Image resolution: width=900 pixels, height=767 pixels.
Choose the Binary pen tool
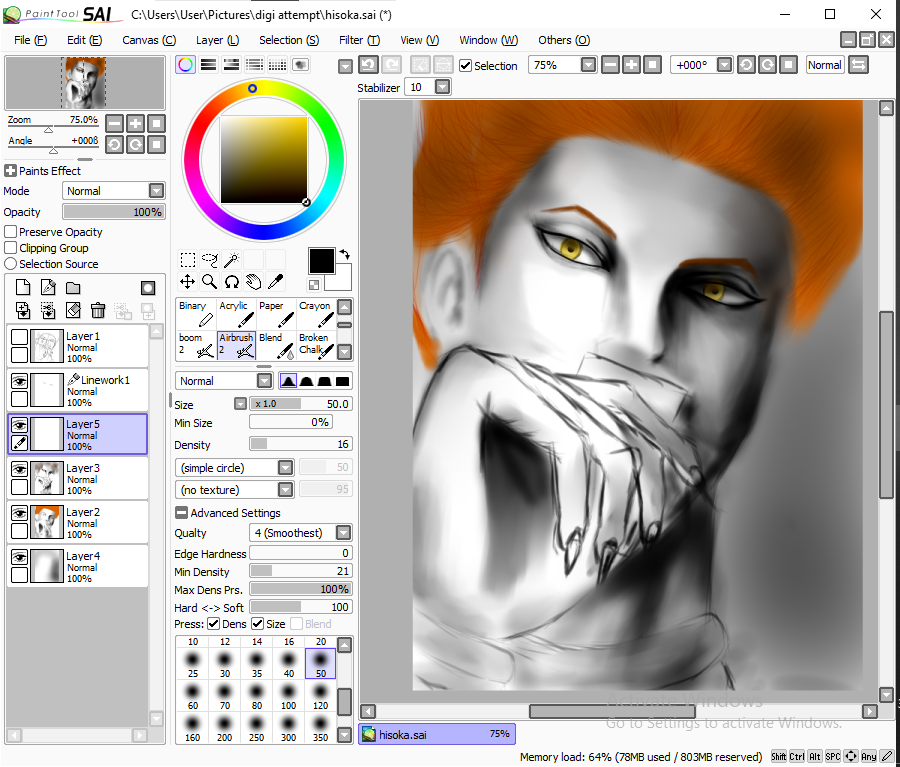(196, 313)
